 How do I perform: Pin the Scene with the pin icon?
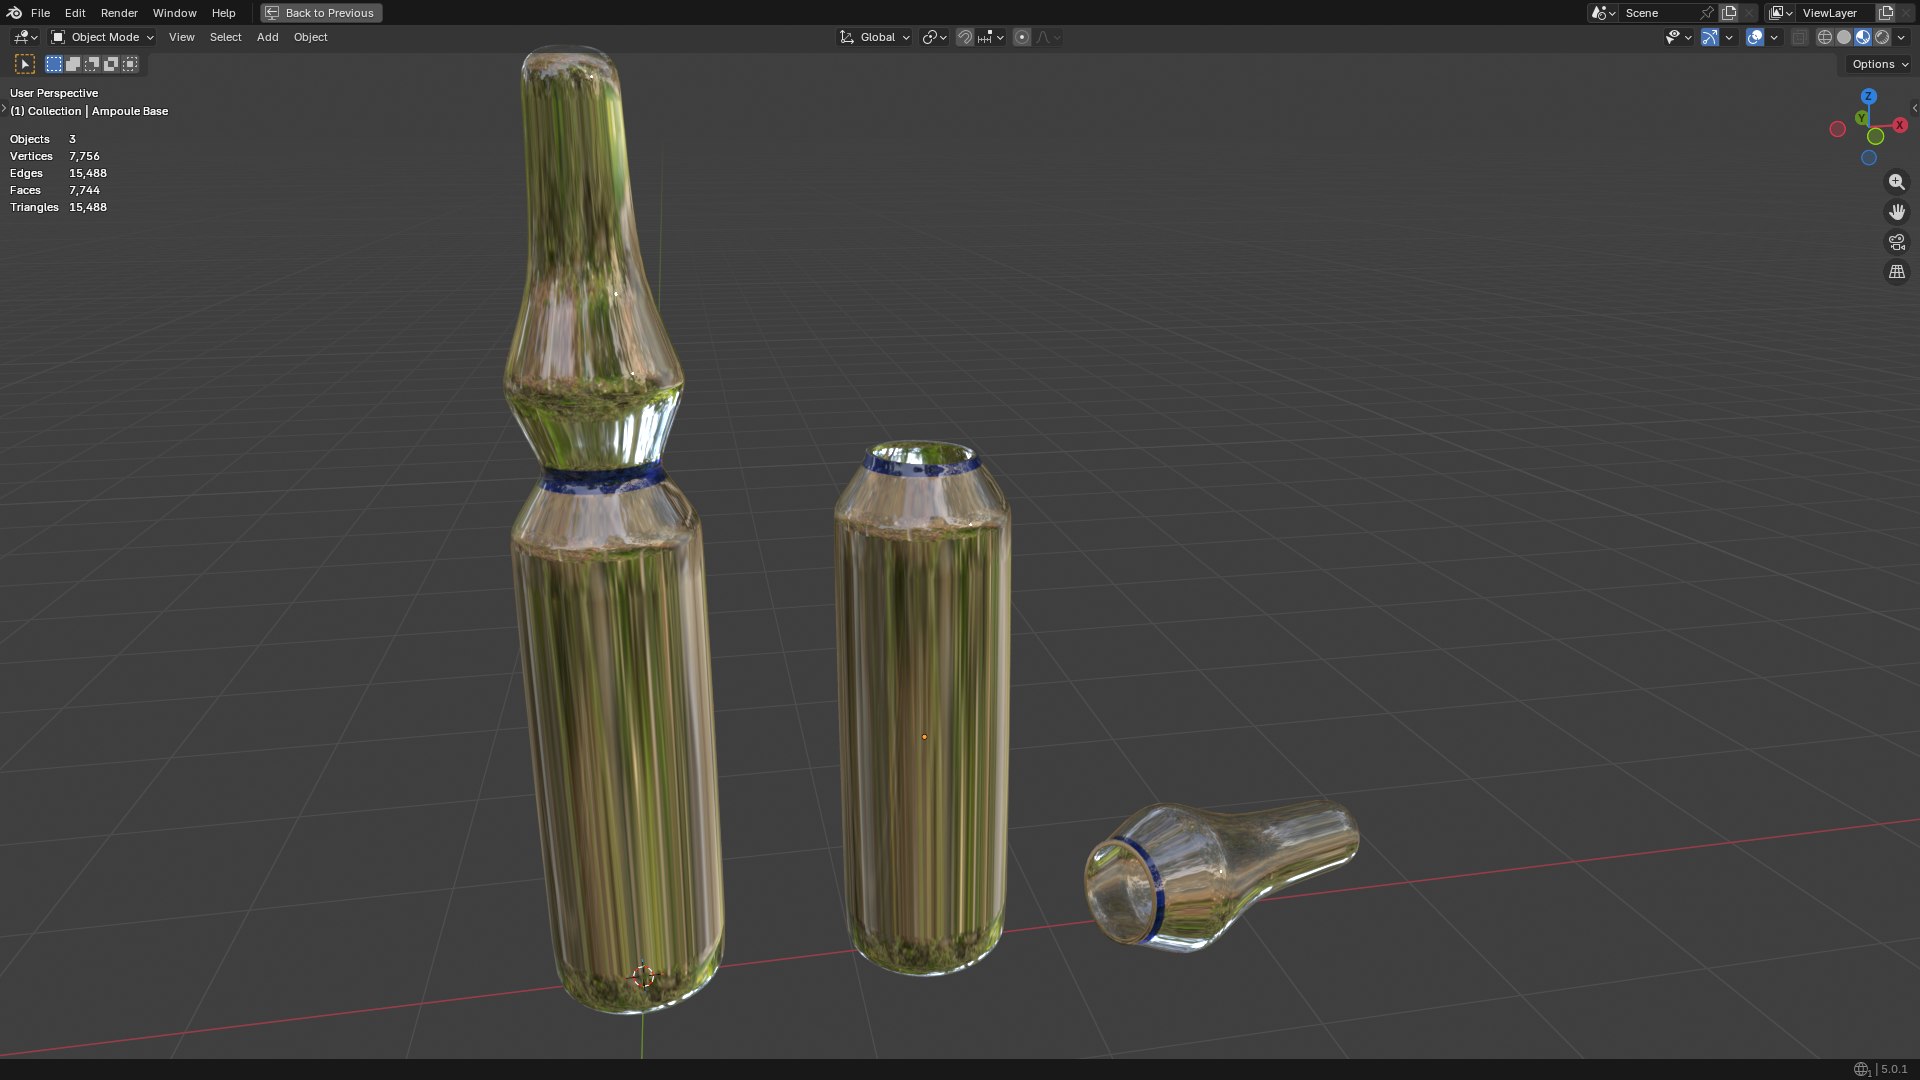[x=1707, y=13]
